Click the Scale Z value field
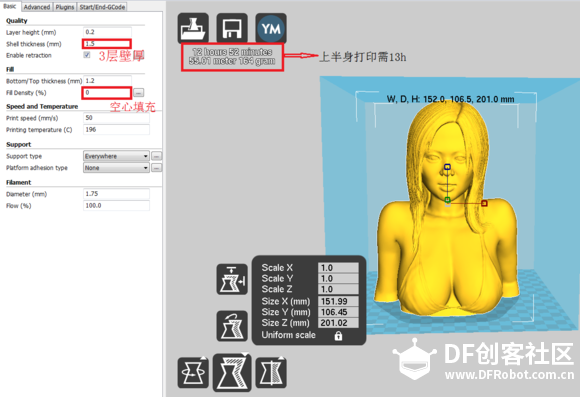Image resolution: width=580 pixels, height=397 pixels. pyautogui.click(x=338, y=289)
